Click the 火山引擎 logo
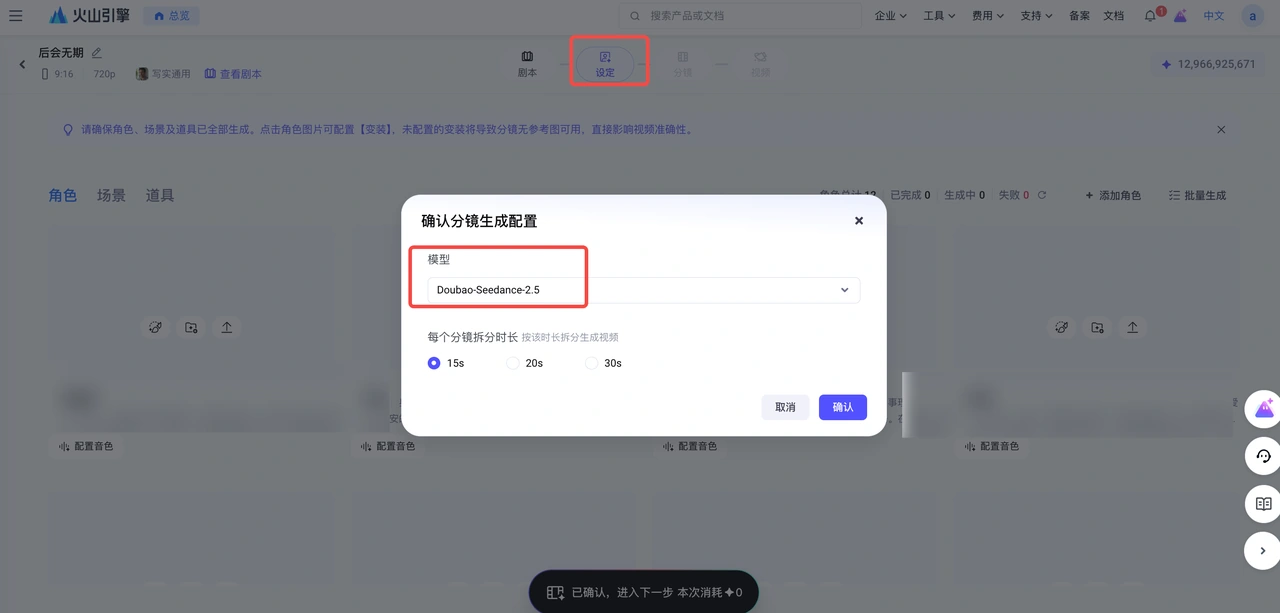 (x=89, y=16)
